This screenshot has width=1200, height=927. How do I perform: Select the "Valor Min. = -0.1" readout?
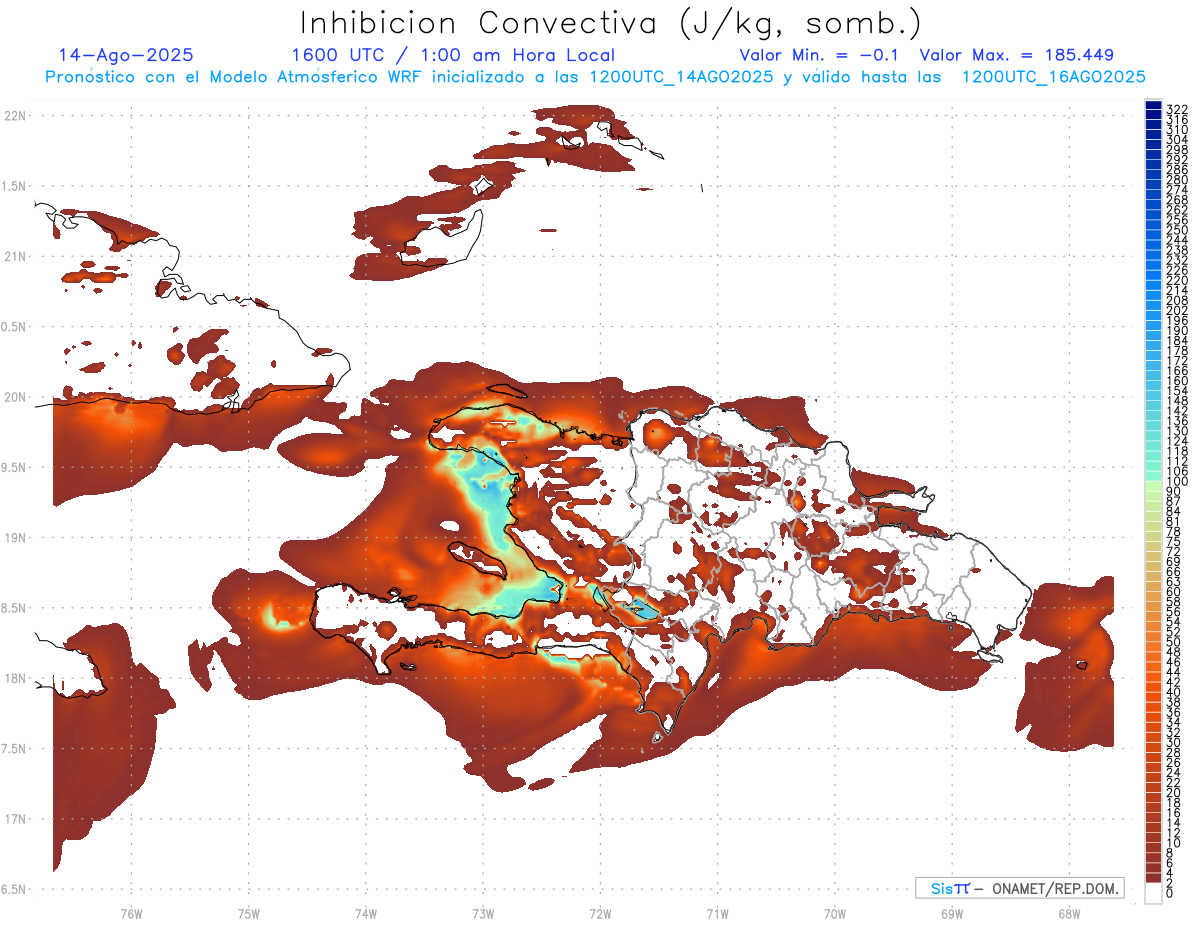tap(819, 56)
